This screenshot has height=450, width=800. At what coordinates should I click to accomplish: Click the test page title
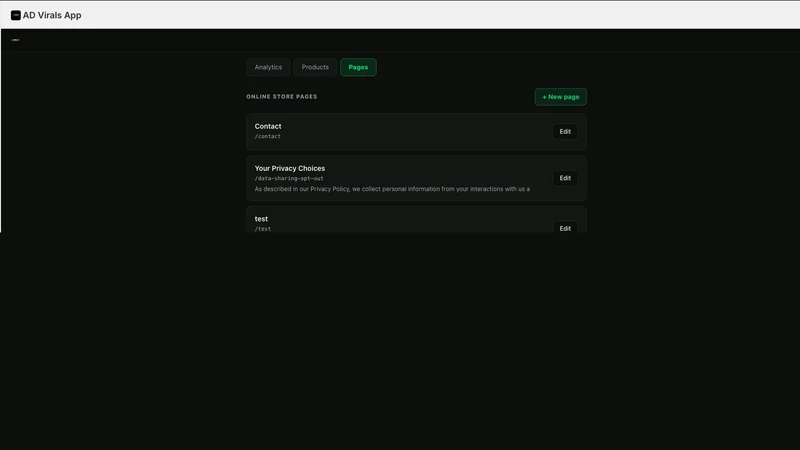pos(261,219)
